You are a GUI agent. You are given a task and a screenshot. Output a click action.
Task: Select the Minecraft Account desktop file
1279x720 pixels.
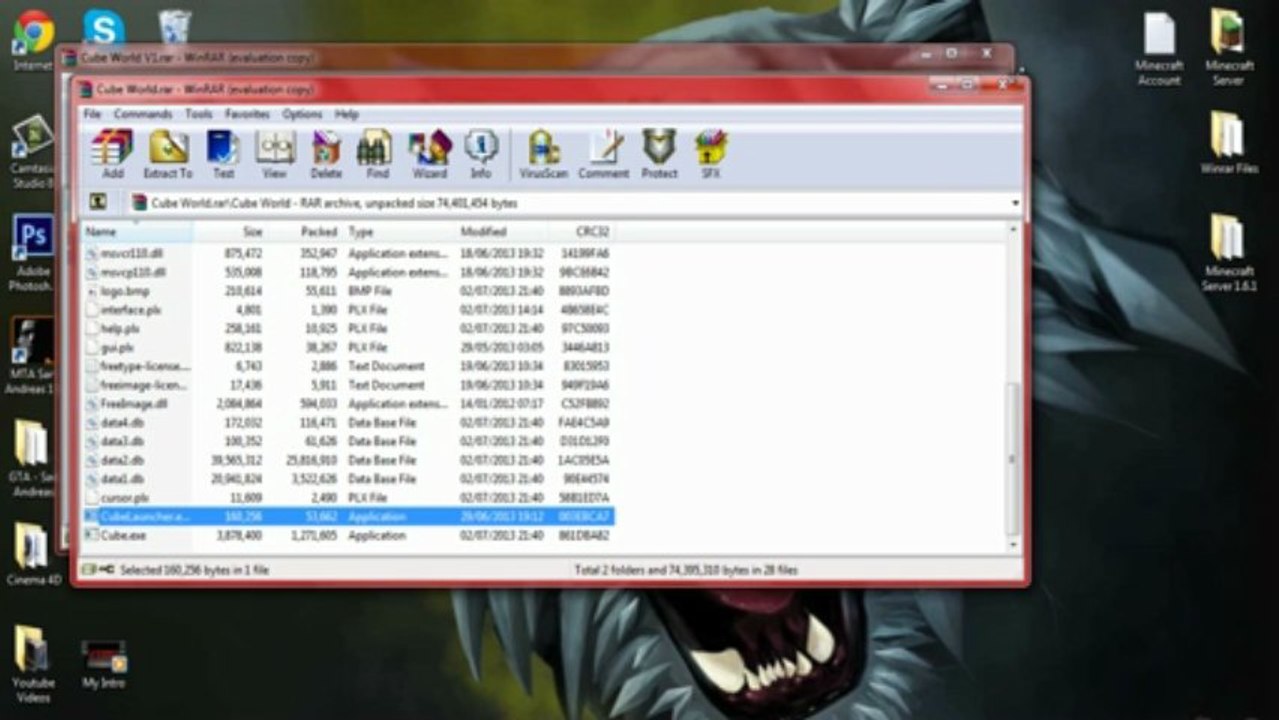coord(1159,49)
